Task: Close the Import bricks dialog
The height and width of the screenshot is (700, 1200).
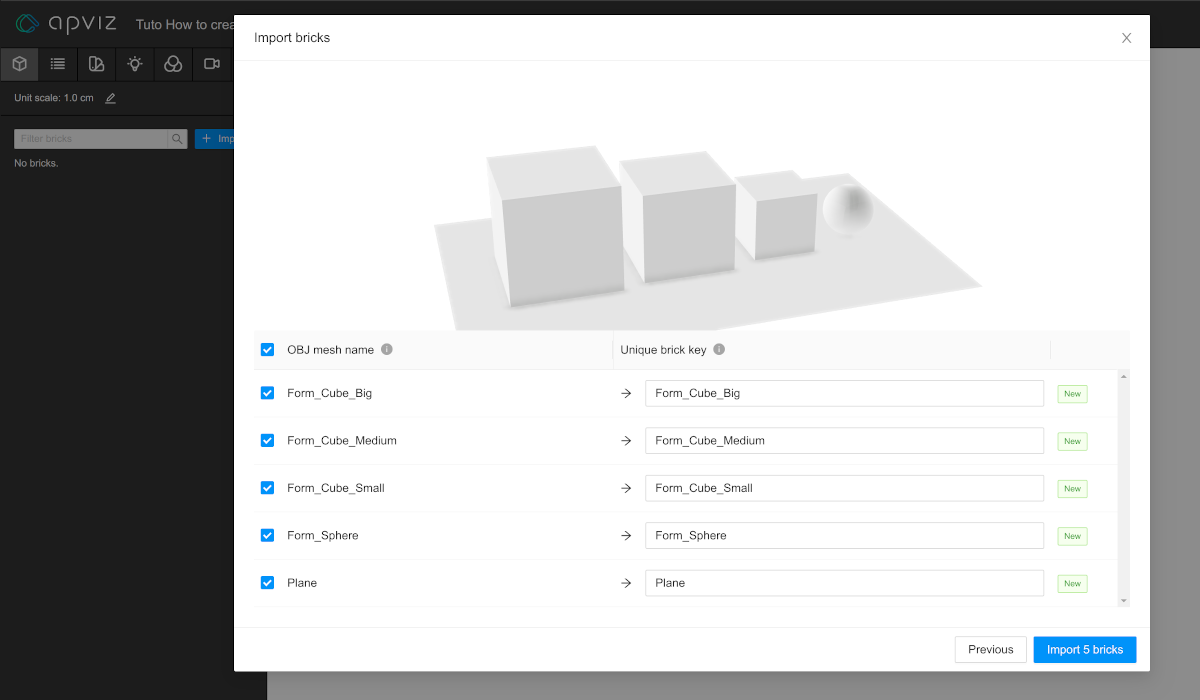Action: 1126,38
